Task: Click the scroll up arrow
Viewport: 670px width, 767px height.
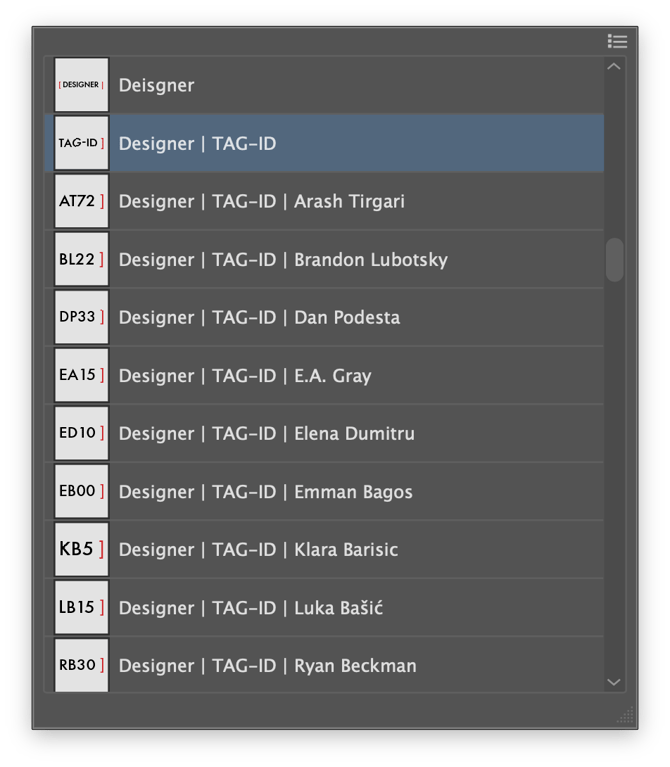Action: tap(614, 67)
